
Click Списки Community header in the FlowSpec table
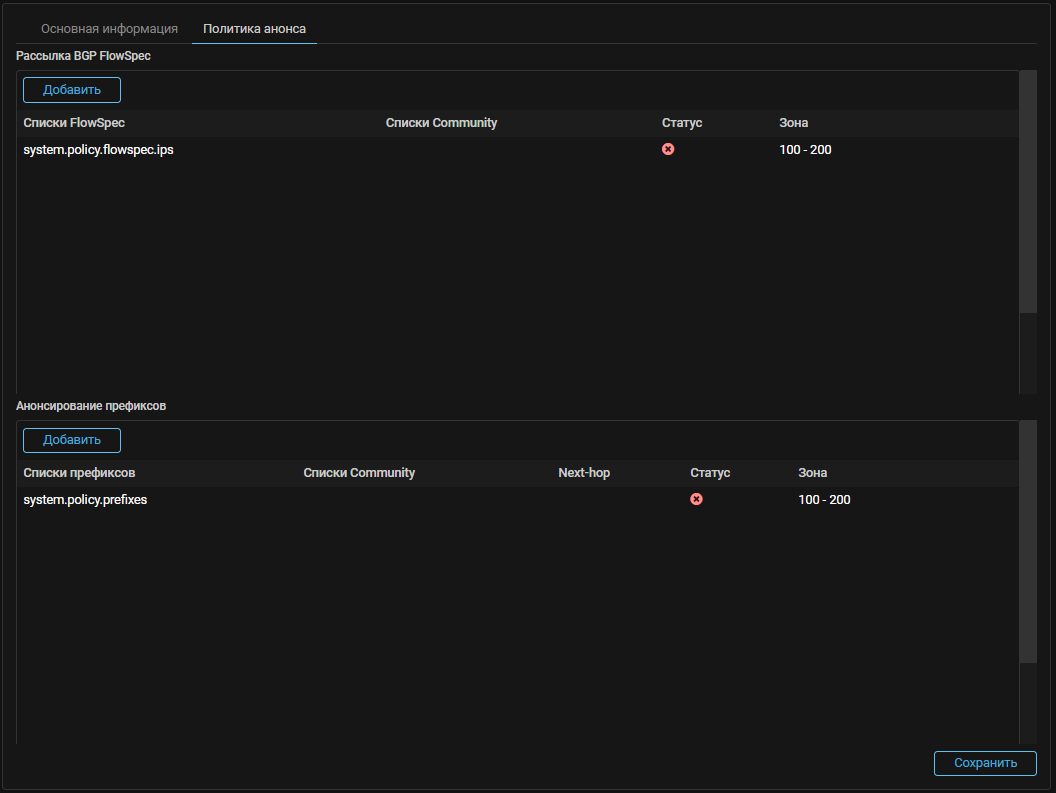(441, 123)
